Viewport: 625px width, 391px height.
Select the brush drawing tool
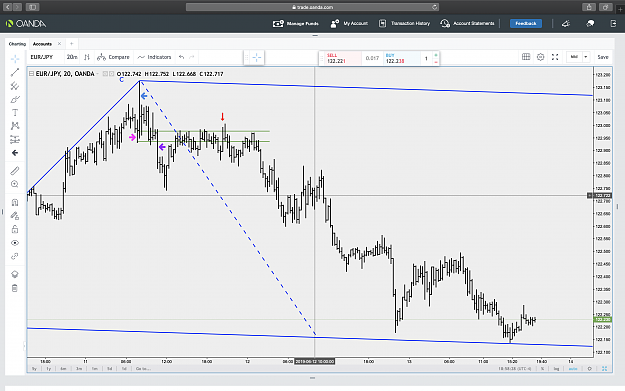(15, 99)
